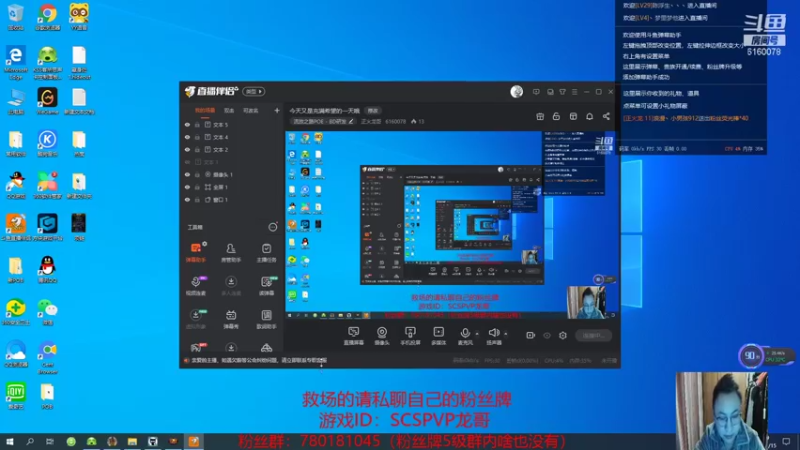Click the 麦克风 microphone icon
800x450 pixels.
(465, 333)
